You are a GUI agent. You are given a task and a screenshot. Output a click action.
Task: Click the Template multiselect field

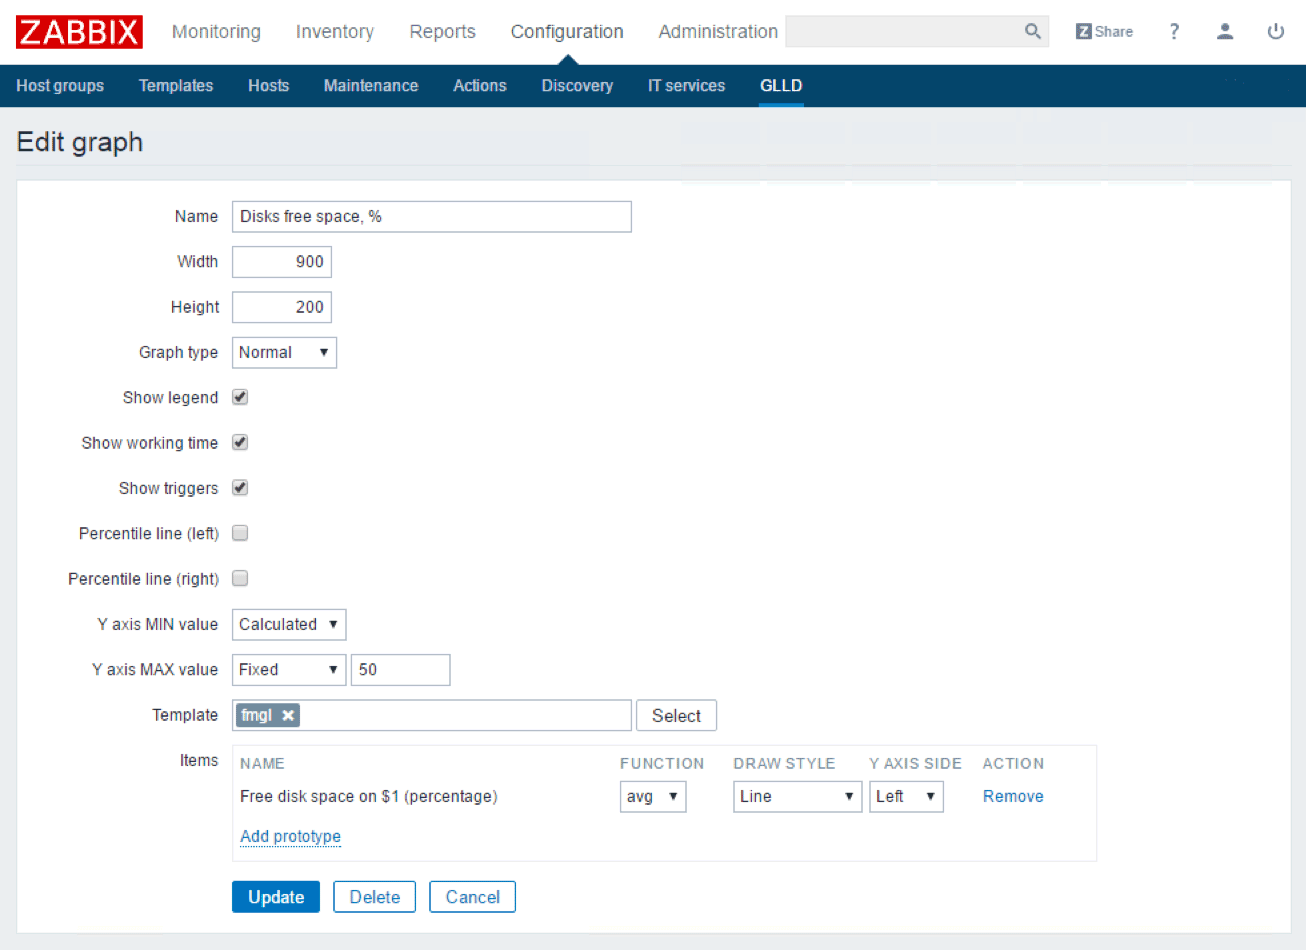pos(432,716)
